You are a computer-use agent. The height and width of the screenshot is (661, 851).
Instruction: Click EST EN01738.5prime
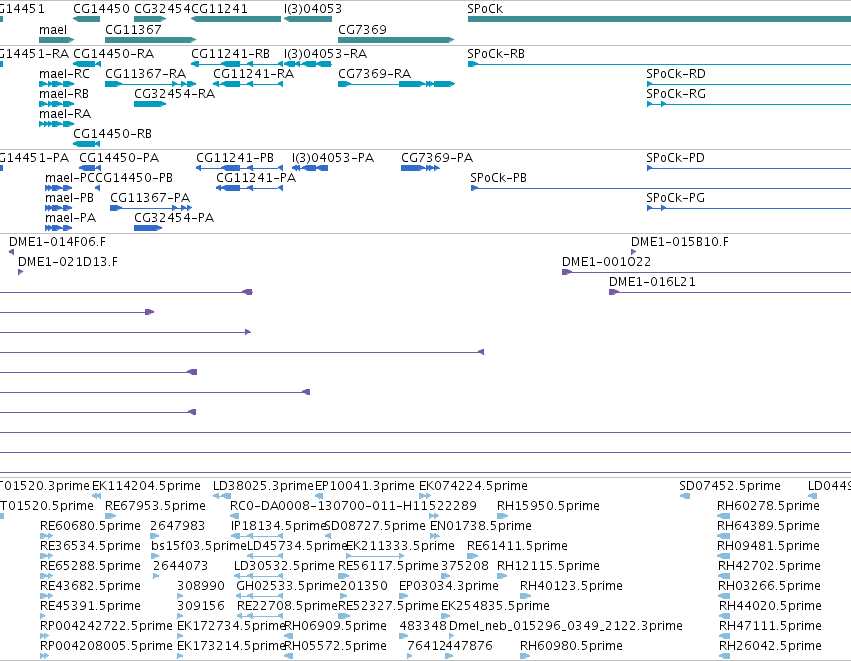click(481, 526)
